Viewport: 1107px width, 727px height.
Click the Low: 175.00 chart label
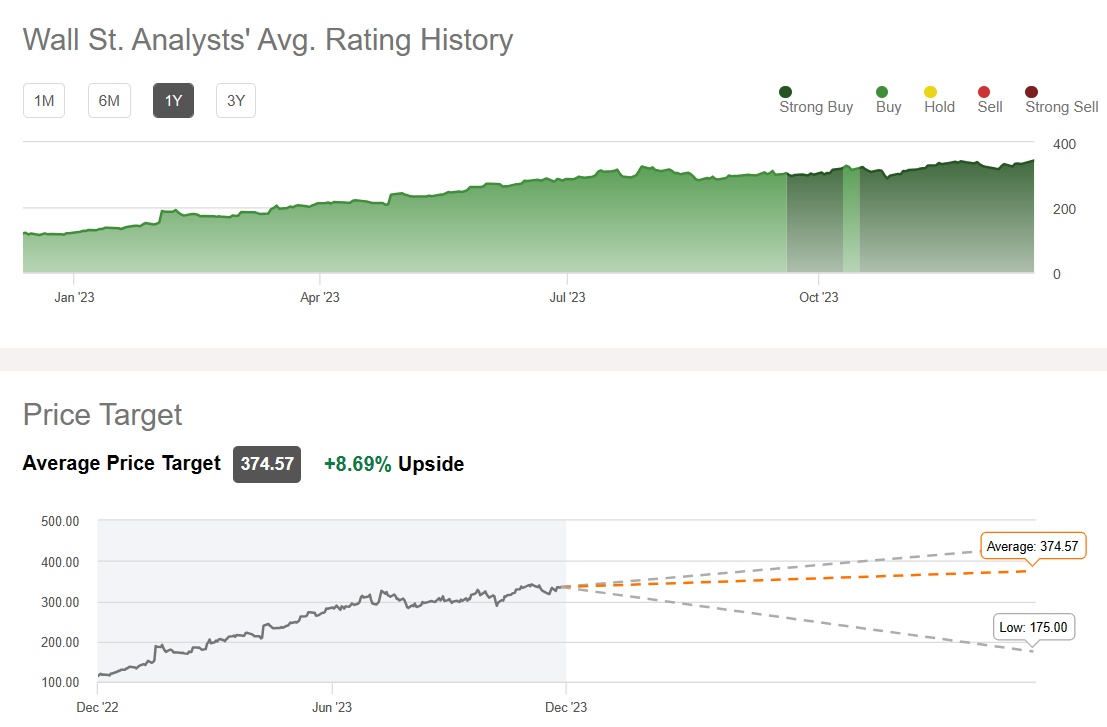(x=1033, y=628)
